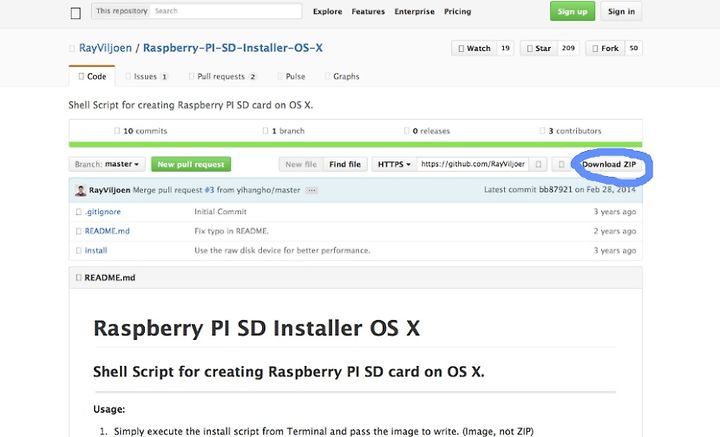Image resolution: width=720 pixels, height=437 pixels.
Task: Click the green Sign up button
Action: point(572,11)
